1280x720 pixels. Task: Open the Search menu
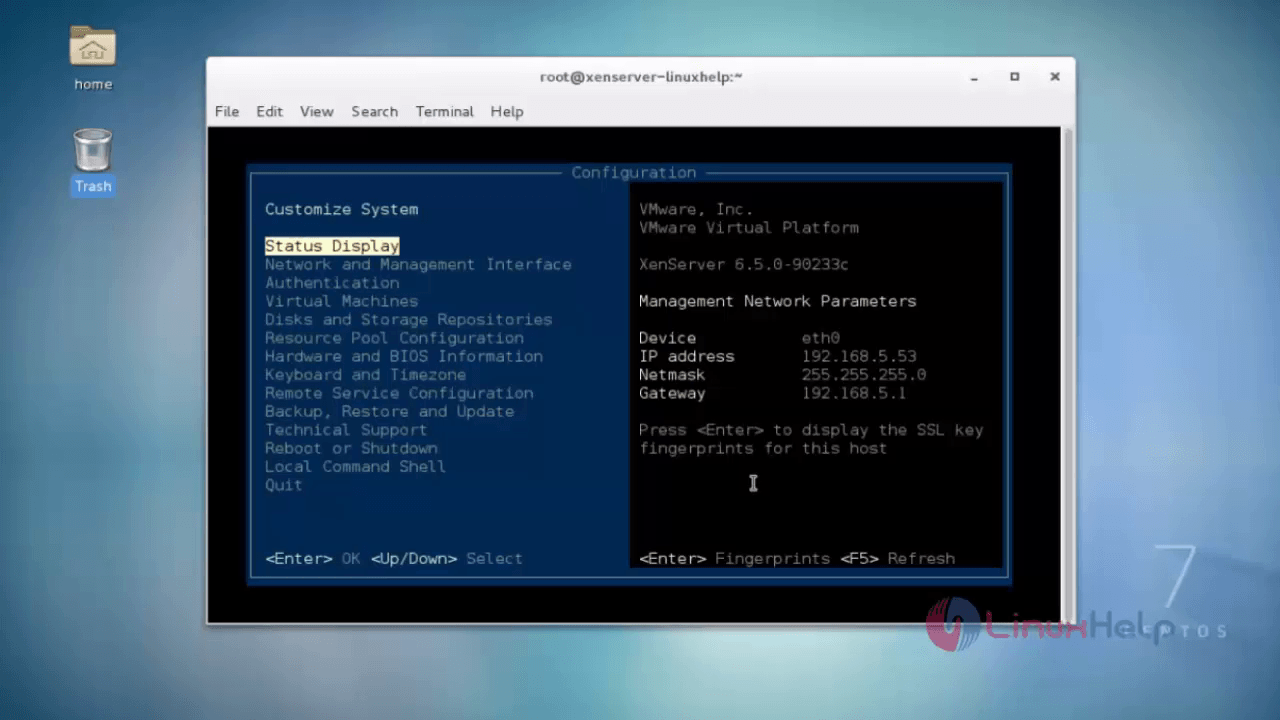(375, 111)
